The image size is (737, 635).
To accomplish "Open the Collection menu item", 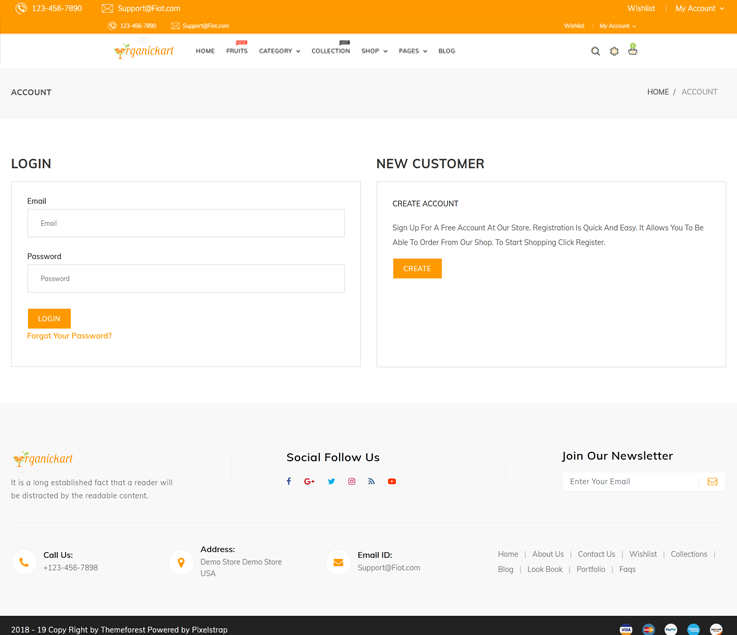I will click(330, 51).
